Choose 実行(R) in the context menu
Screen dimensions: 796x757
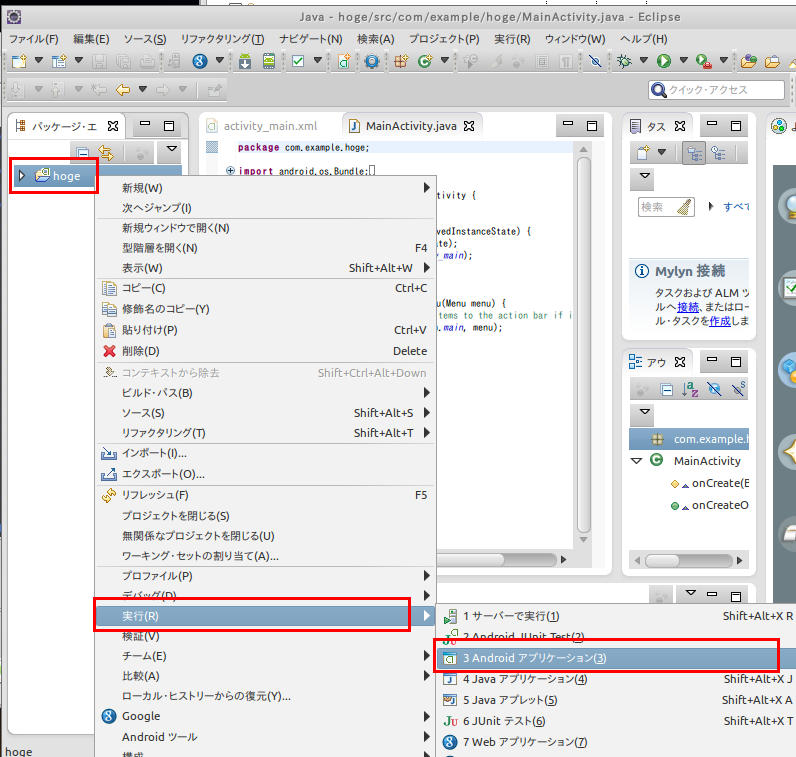pyautogui.click(x=266, y=616)
